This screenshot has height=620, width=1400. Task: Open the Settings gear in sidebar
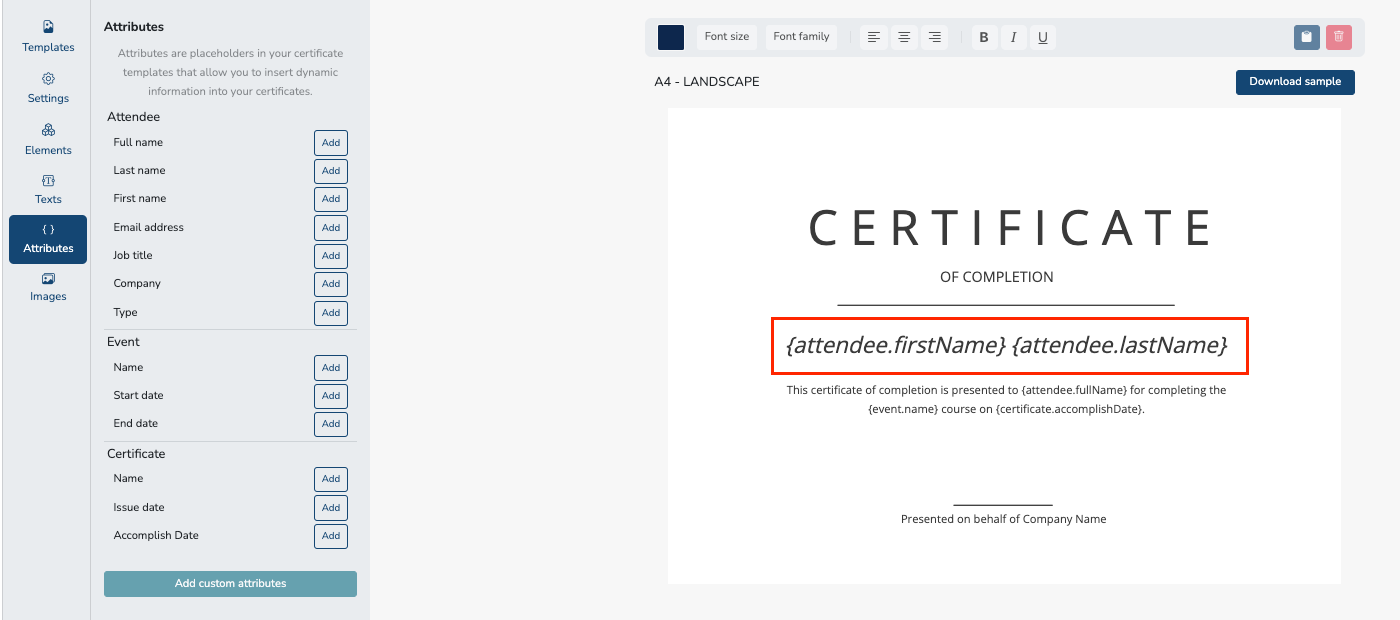pos(48,87)
